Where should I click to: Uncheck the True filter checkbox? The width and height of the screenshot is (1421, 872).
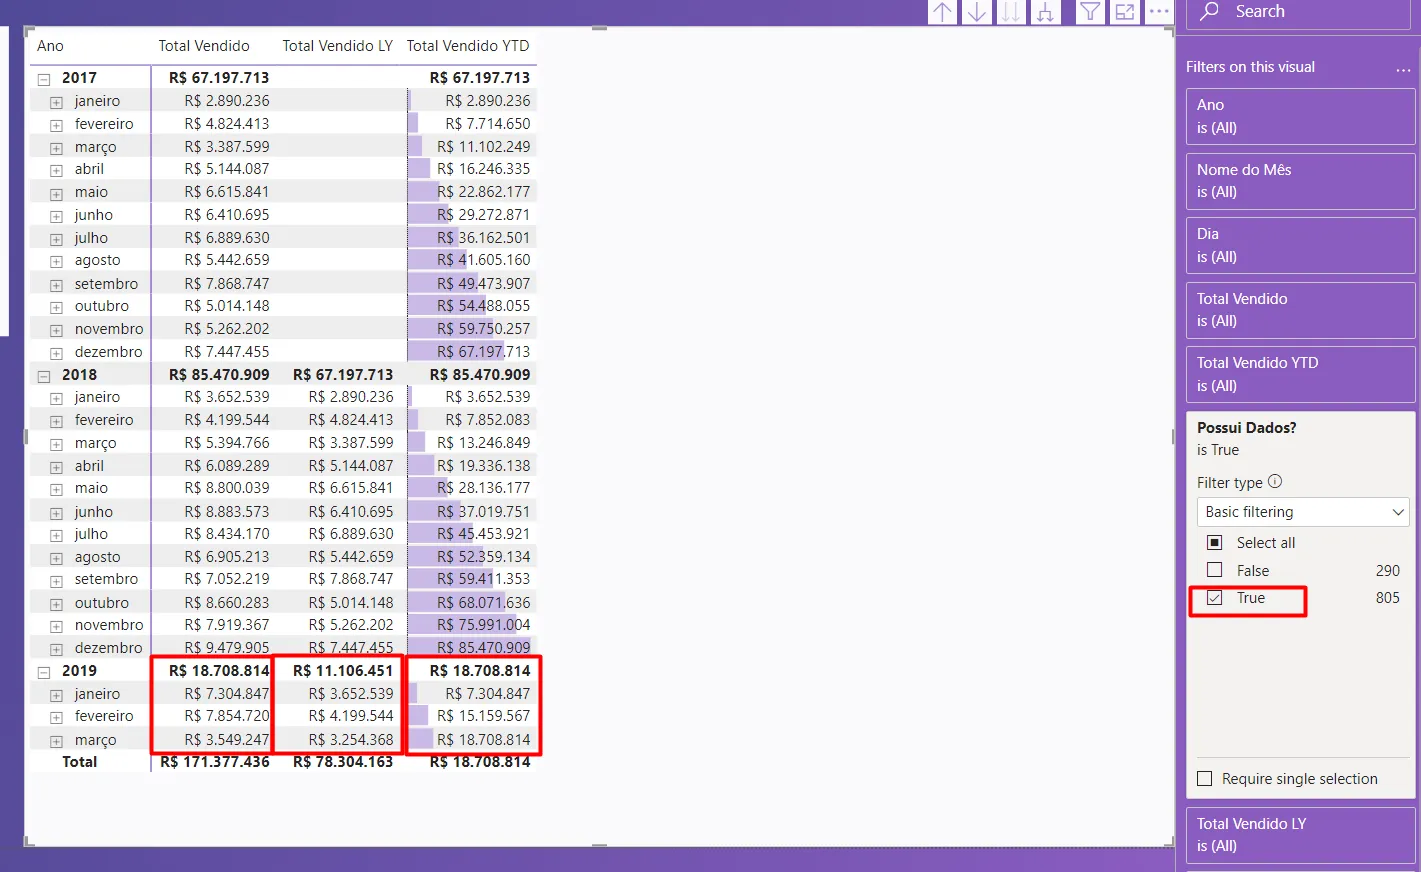(1214, 598)
